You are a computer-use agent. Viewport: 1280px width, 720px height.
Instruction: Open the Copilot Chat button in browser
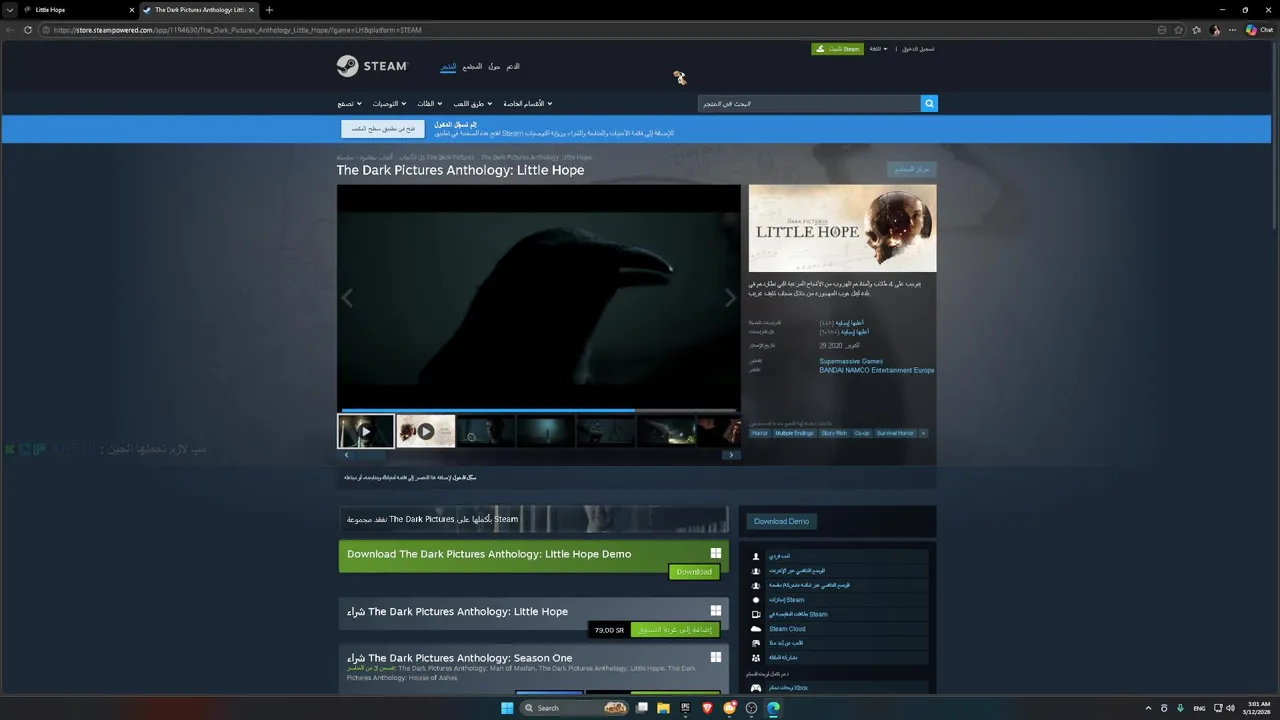point(1259,30)
